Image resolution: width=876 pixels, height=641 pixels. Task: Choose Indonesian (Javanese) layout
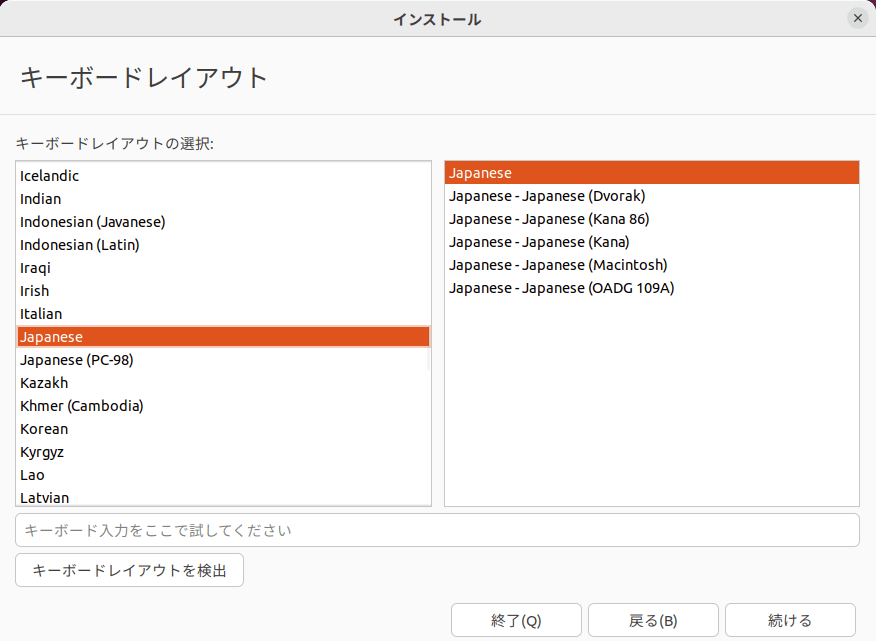pyautogui.click(x=223, y=221)
